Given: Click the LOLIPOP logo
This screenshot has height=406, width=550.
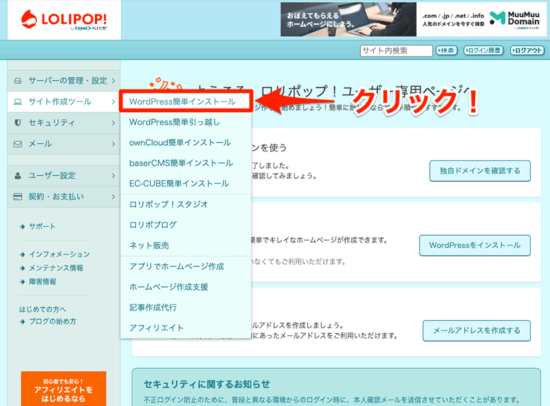Looking at the screenshot, I should pyautogui.click(x=64, y=20).
